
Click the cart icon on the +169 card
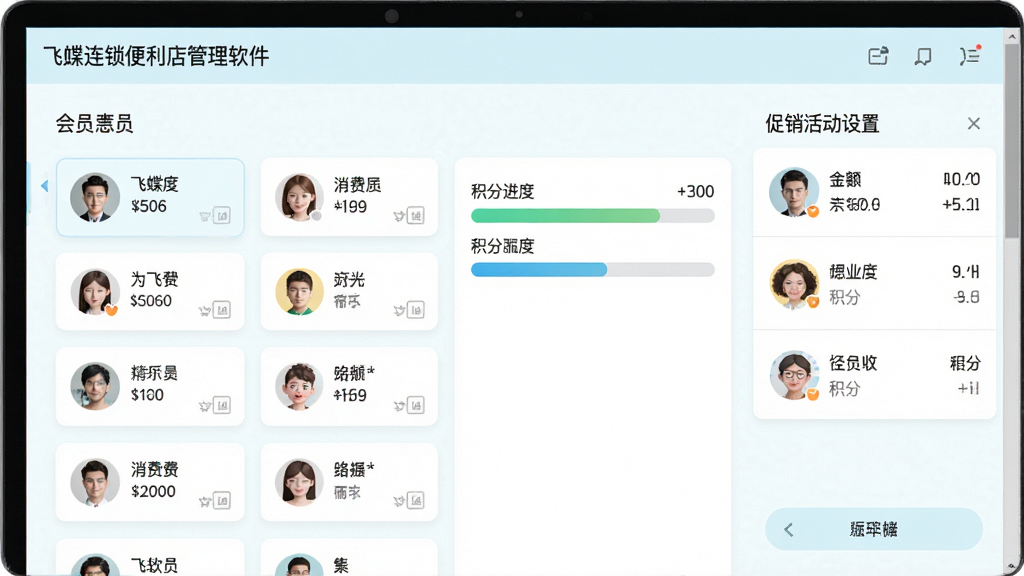[399, 406]
